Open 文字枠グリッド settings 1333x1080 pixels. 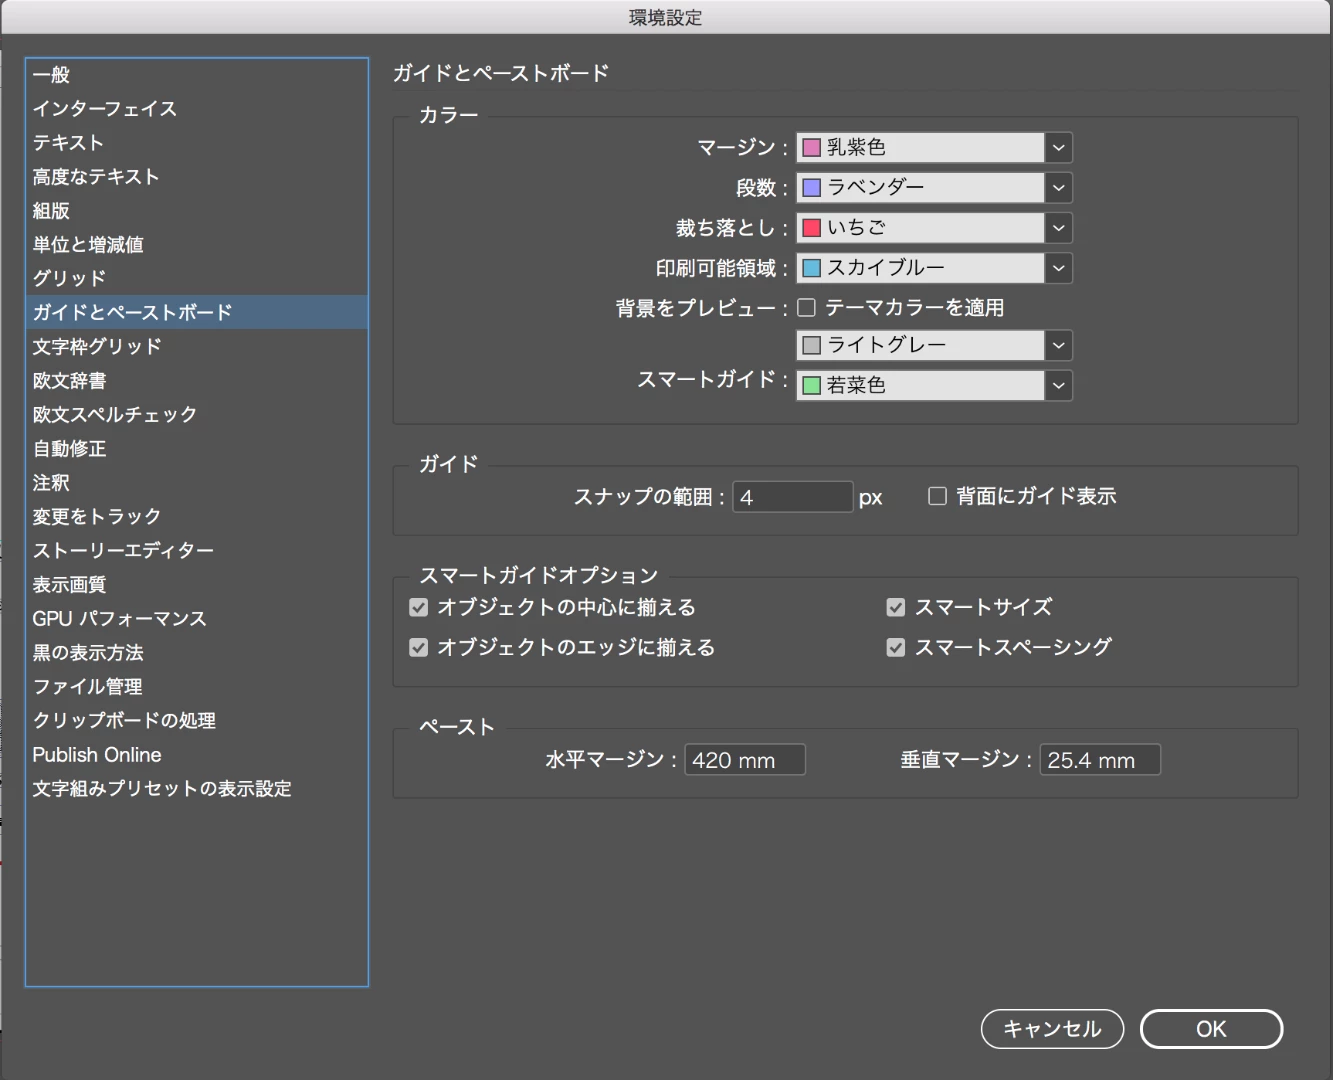point(197,347)
